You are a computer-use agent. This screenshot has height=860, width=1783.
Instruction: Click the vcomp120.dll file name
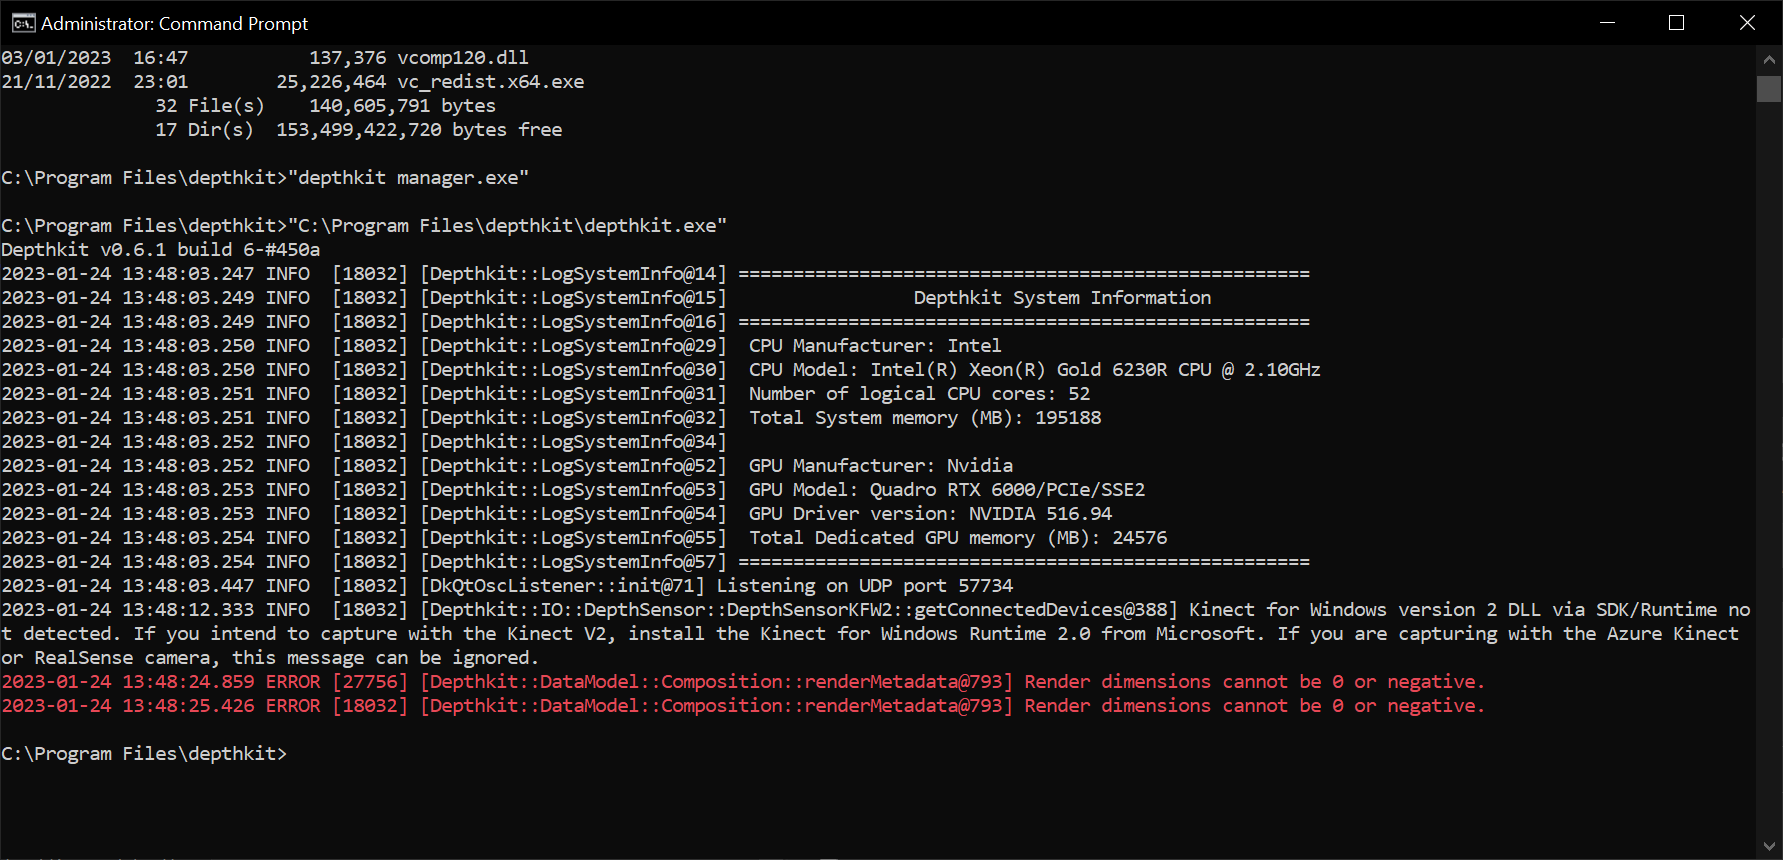(462, 58)
